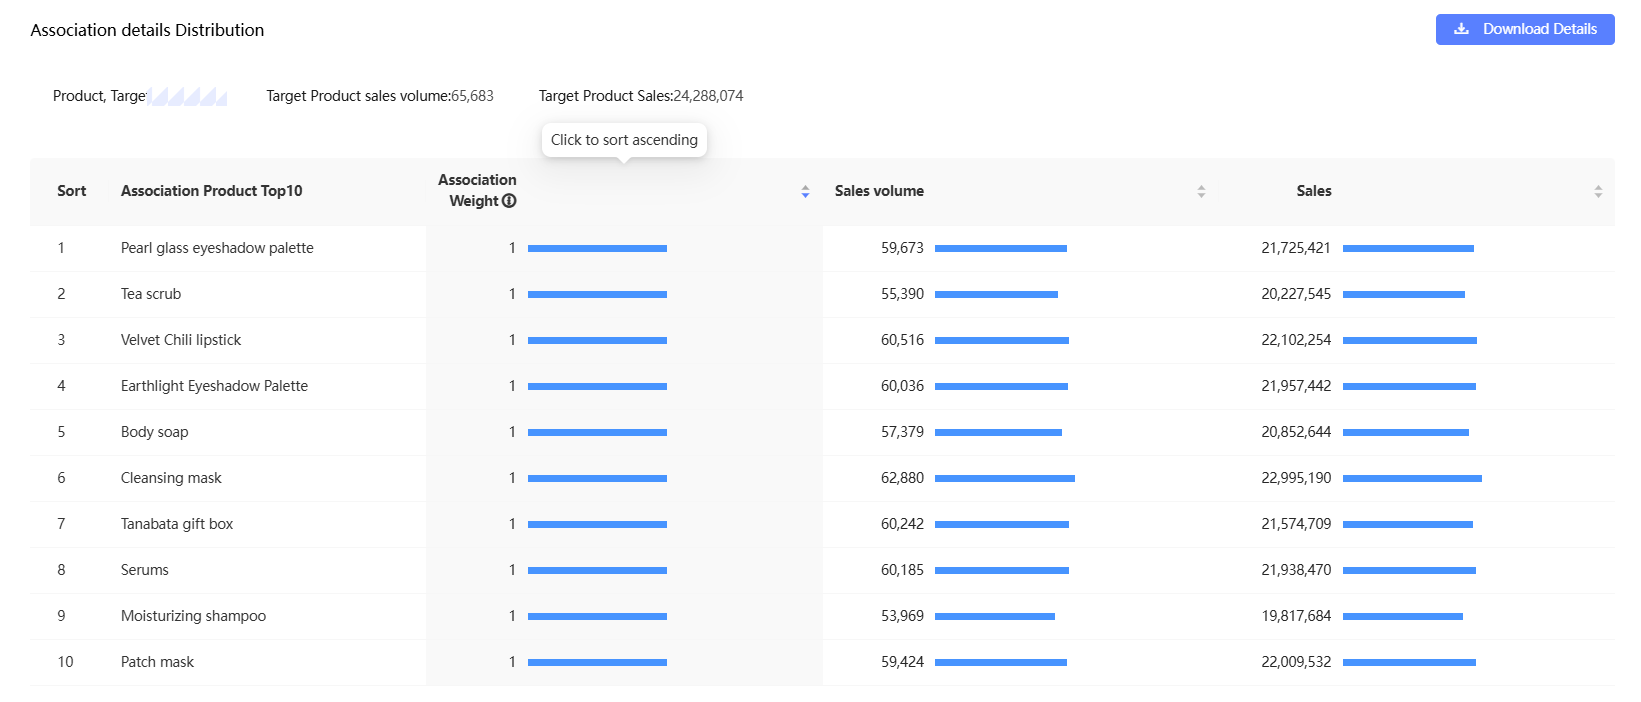The width and height of the screenshot is (1641, 702).
Task: Click sales volume value 60,242
Action: [902, 524]
